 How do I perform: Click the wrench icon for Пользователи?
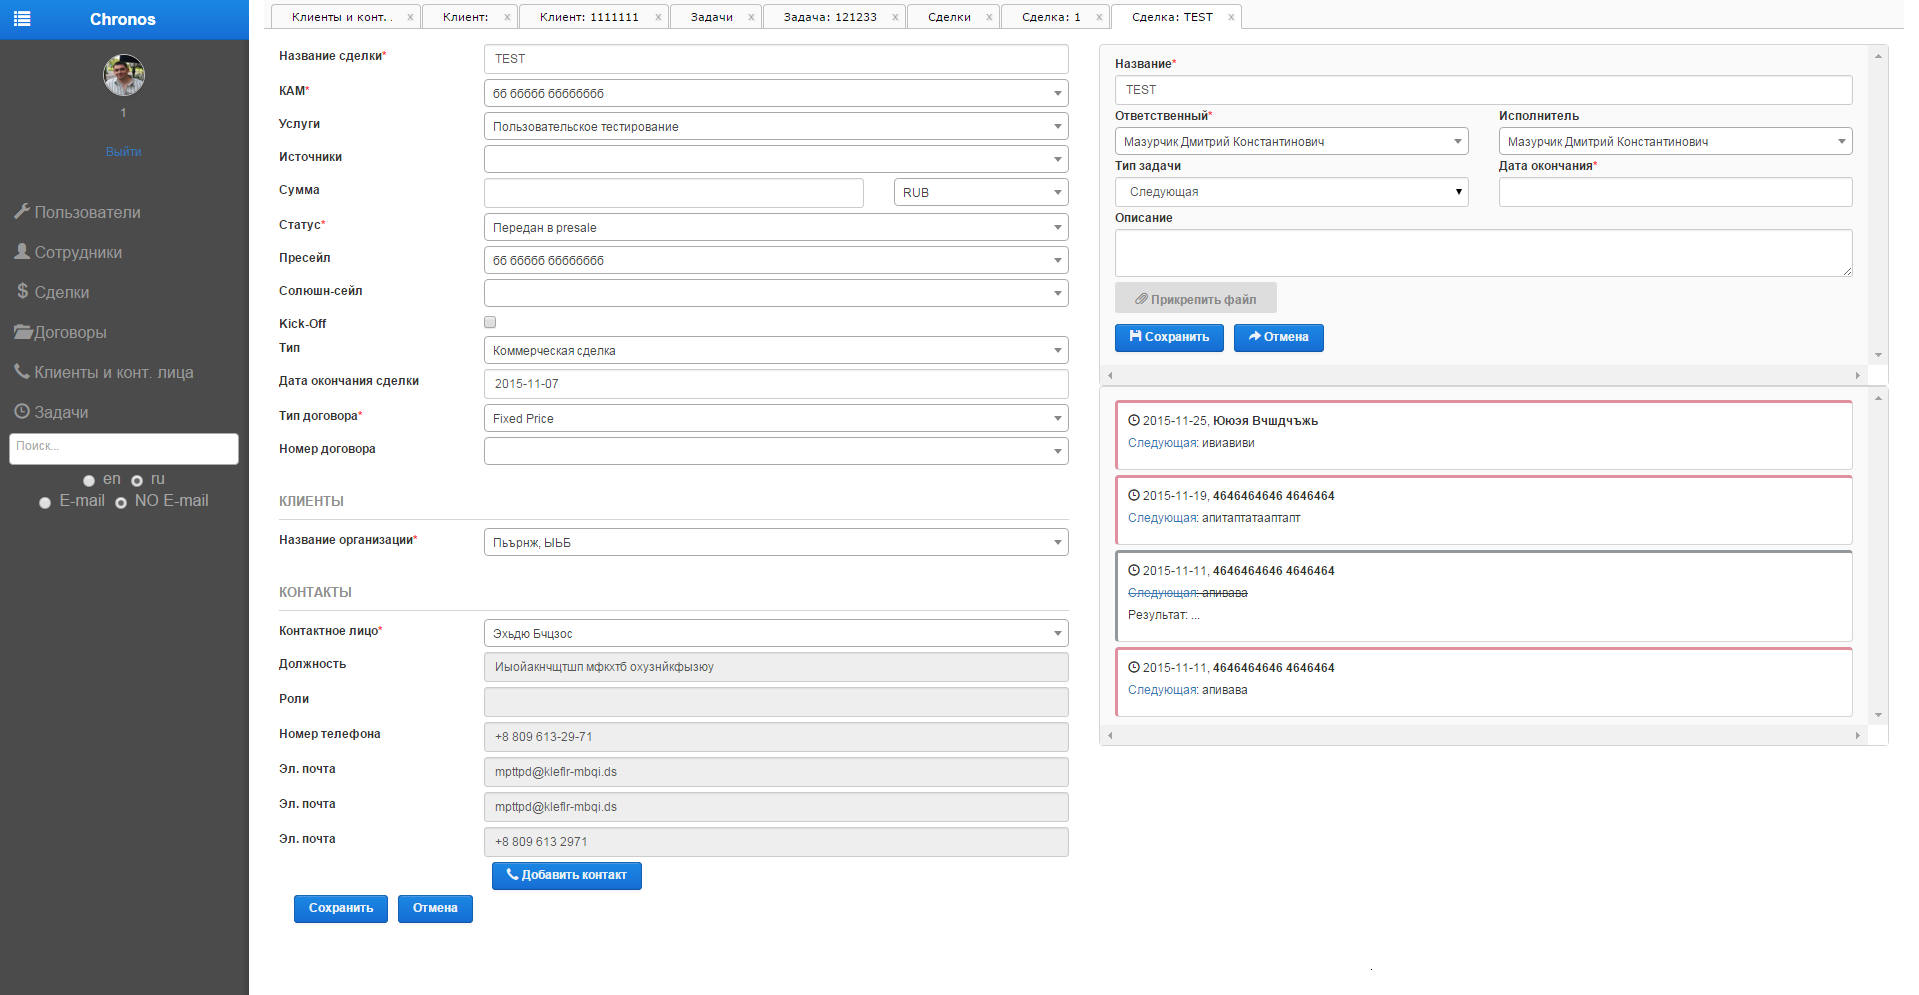(22, 211)
